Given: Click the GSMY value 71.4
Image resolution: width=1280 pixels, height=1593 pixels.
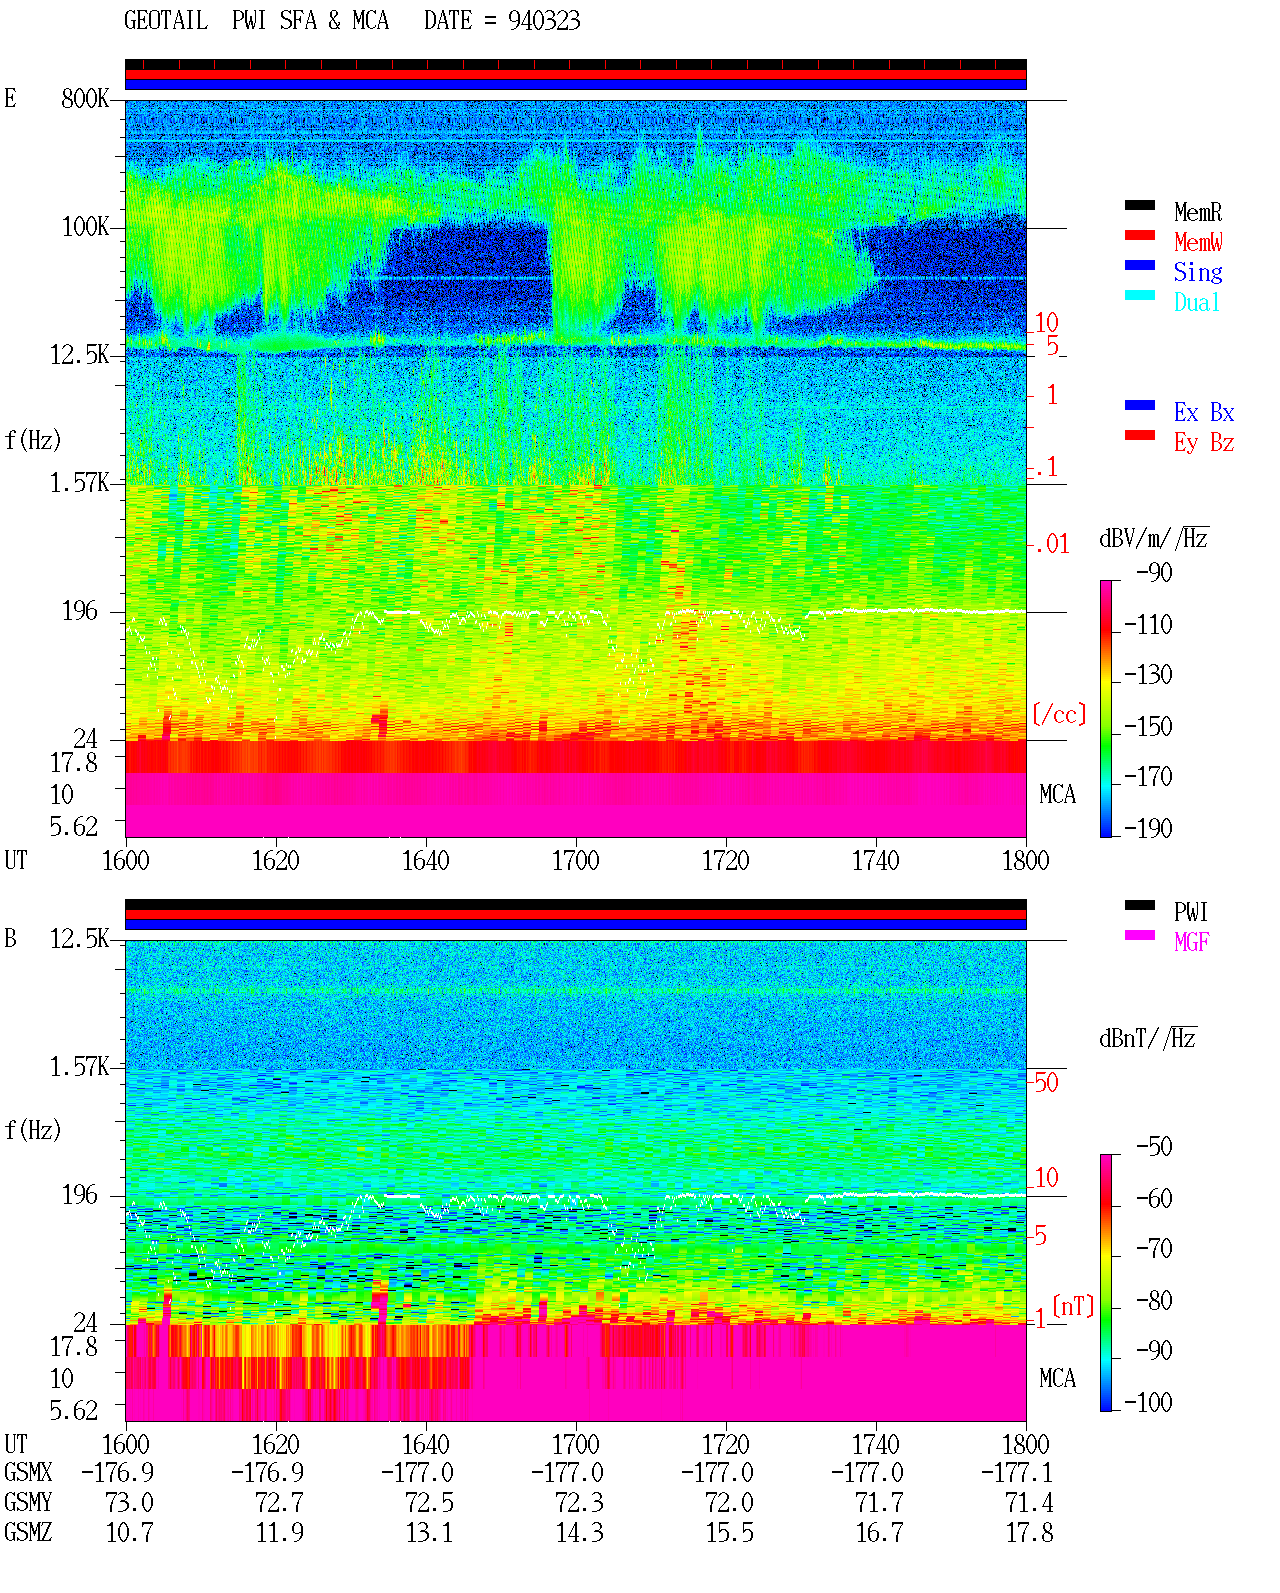Looking at the screenshot, I should point(1029,1503).
